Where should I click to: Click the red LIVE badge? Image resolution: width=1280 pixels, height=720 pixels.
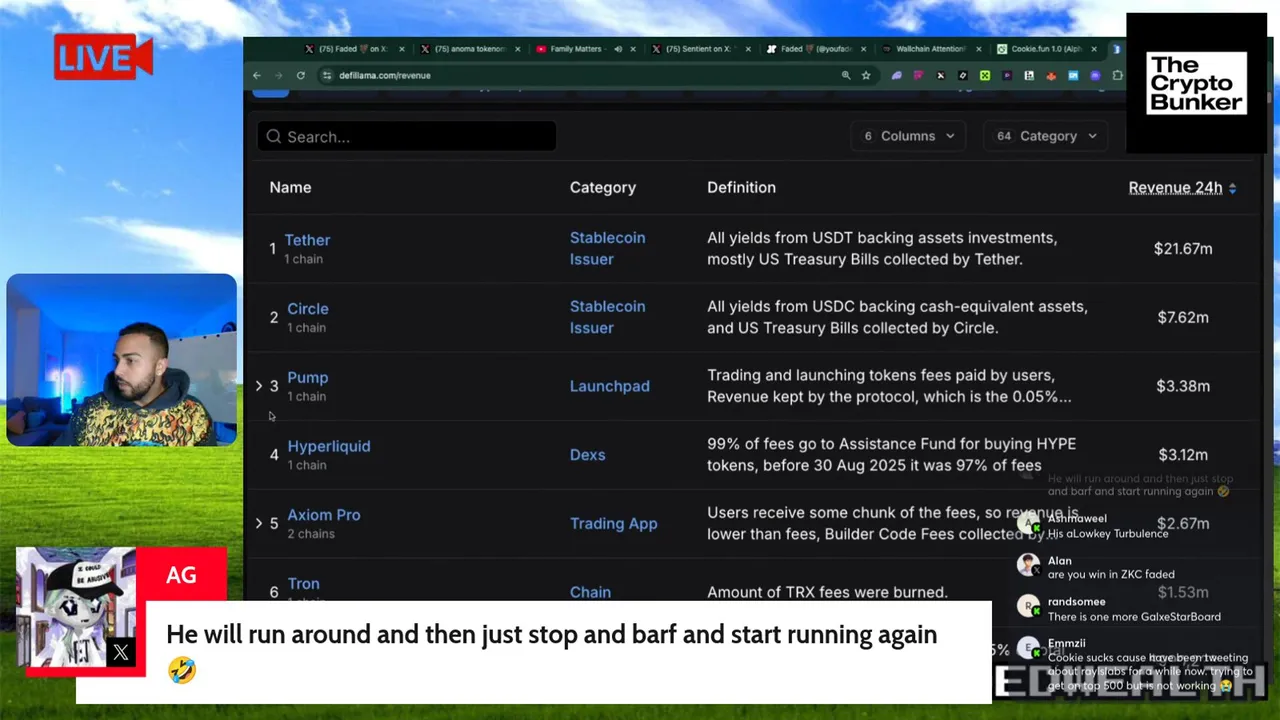point(103,58)
